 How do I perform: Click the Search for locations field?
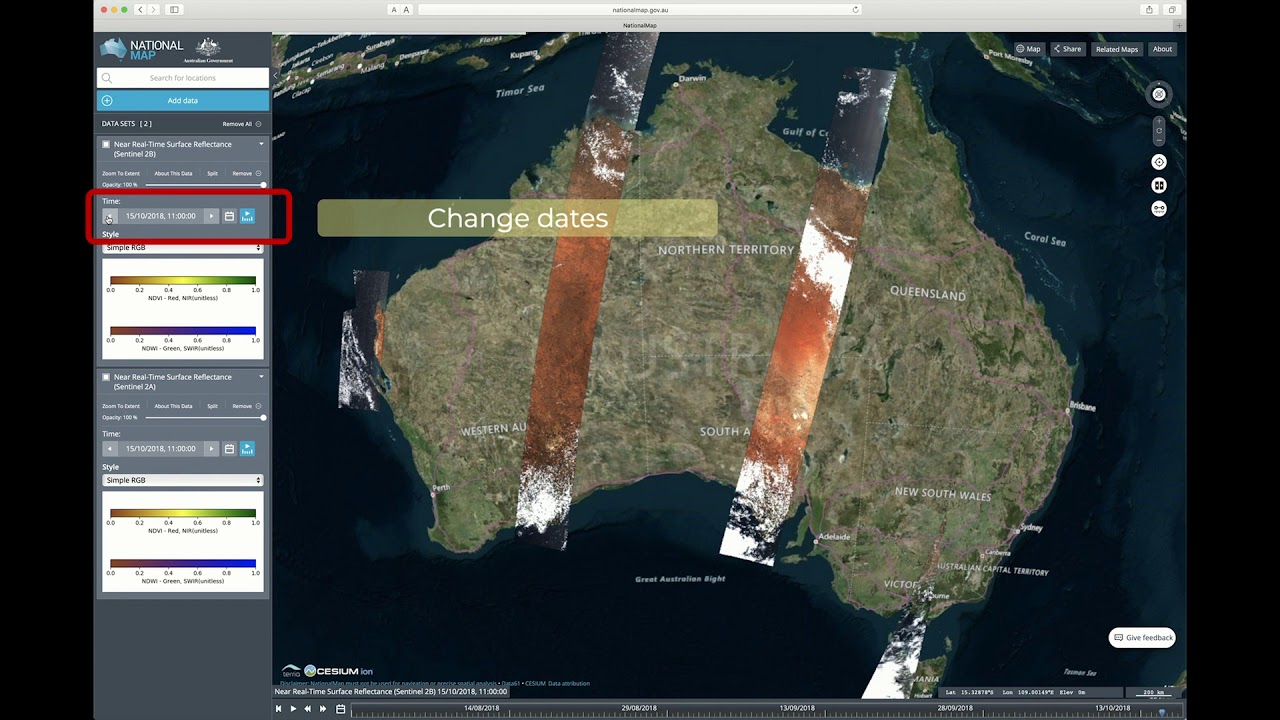183,78
